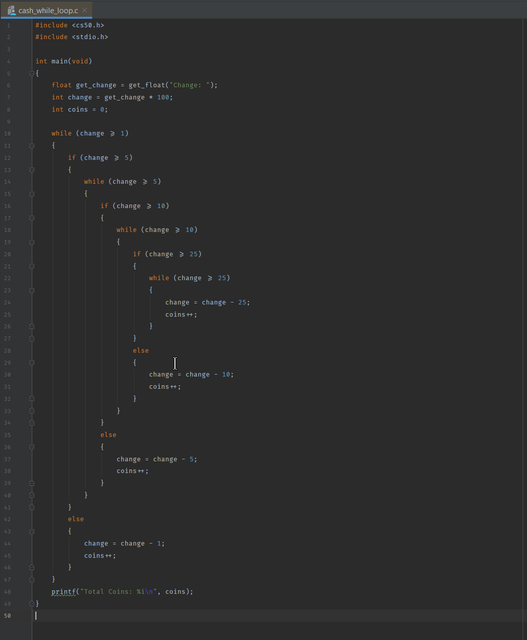Collapse the innermost while fold on line 23
The width and height of the screenshot is (527, 640).
point(31,291)
